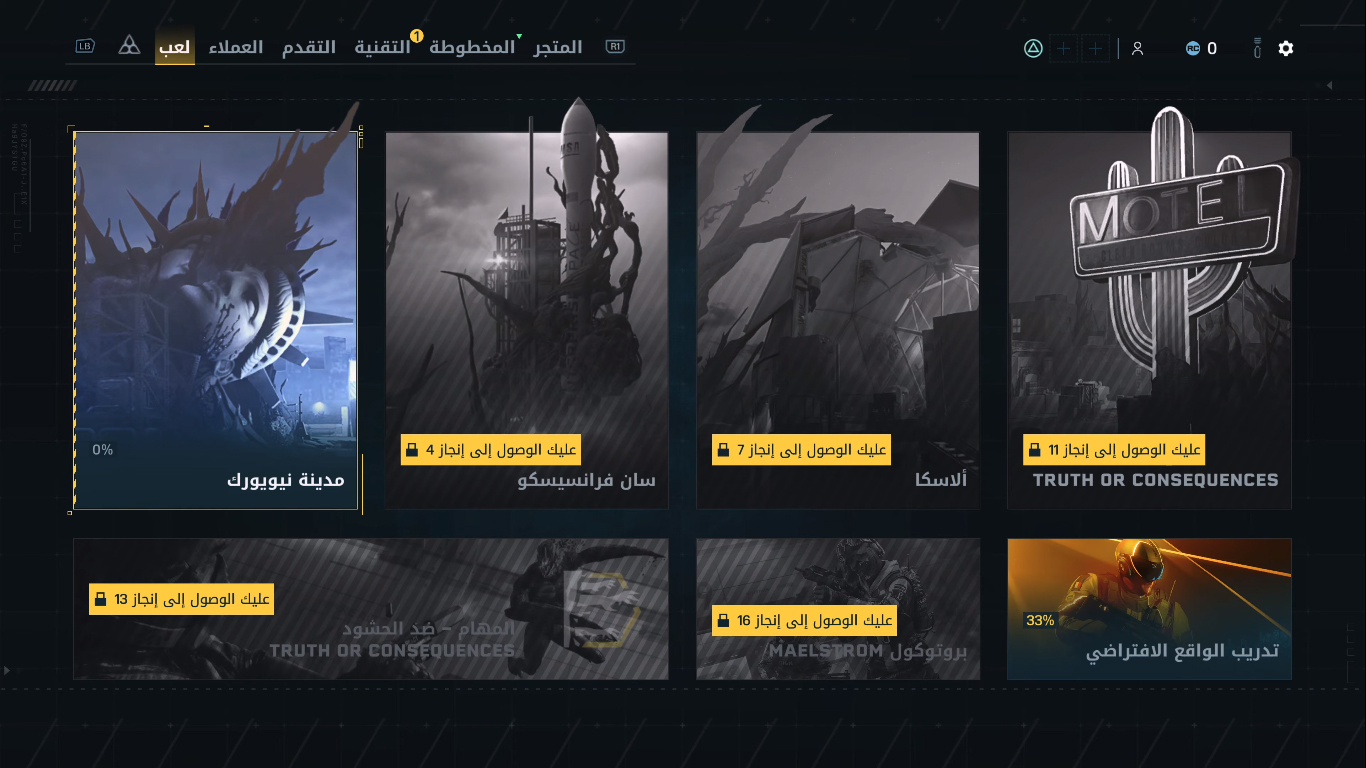
Task: Switch to the المتجر tab
Action: click(x=558, y=47)
